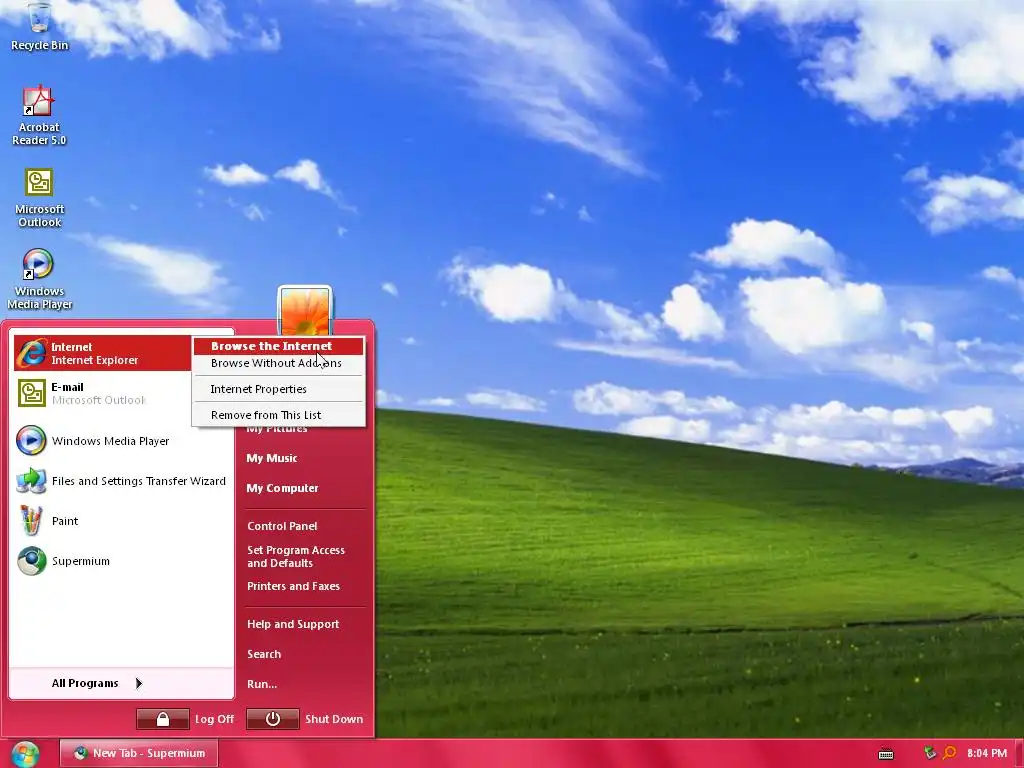Click the Show Desktop strip beside the clock
This screenshot has height=768, width=1024.
1019,753
